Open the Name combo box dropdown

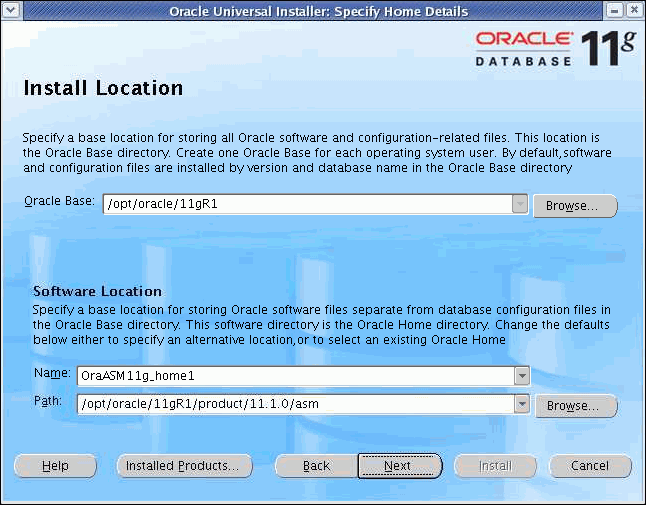(x=521, y=376)
